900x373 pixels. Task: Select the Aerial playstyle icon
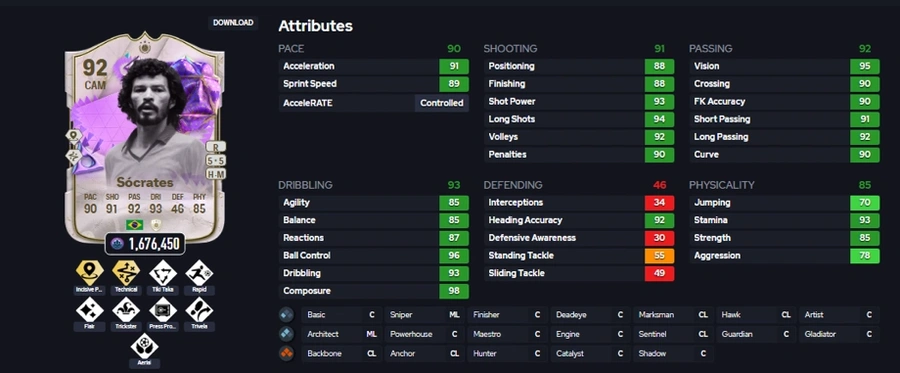[x=144, y=346]
